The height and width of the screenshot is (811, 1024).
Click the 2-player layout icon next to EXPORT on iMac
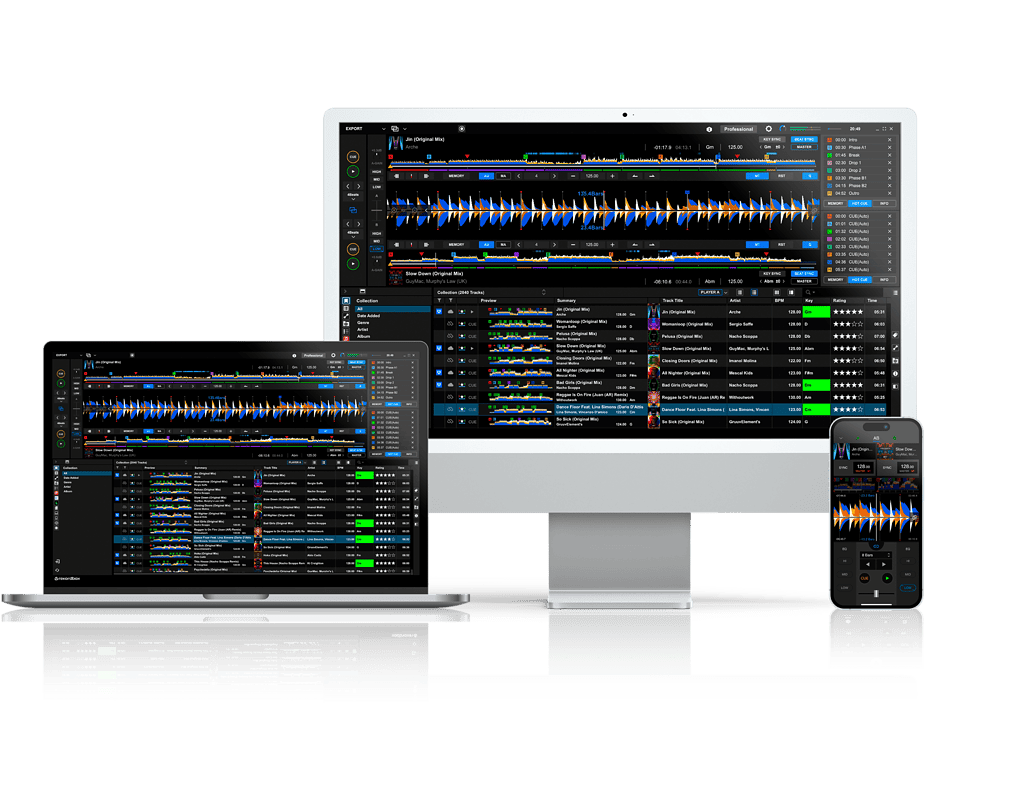click(x=394, y=129)
